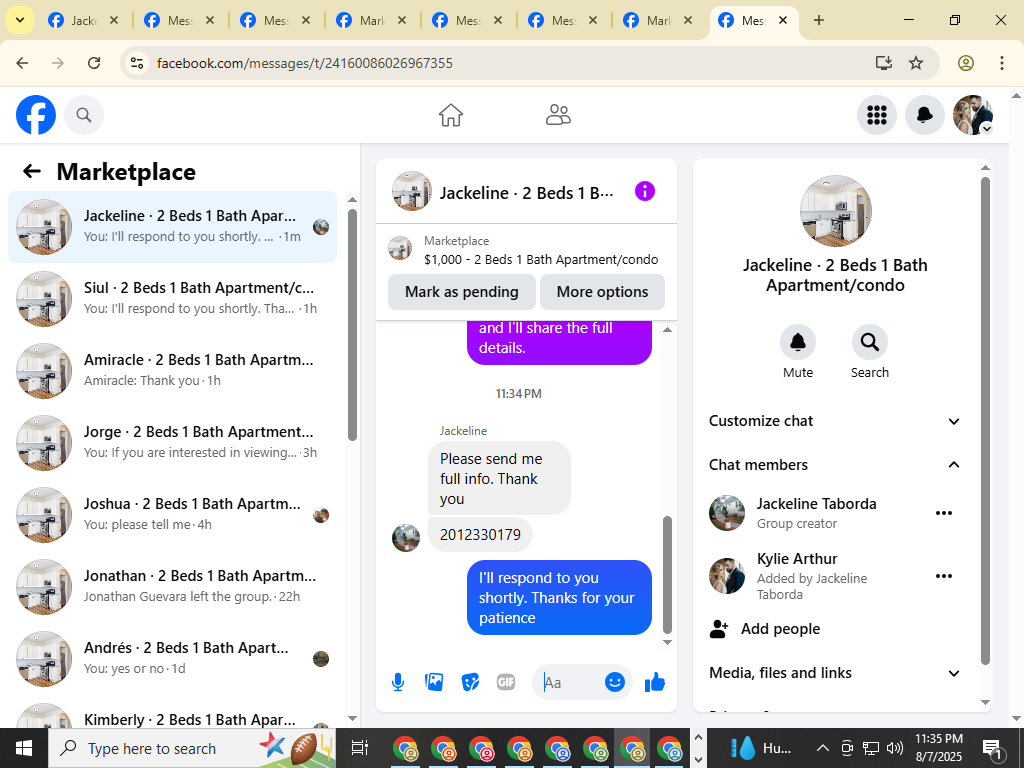Click the browser address bar URL

click(x=305, y=63)
